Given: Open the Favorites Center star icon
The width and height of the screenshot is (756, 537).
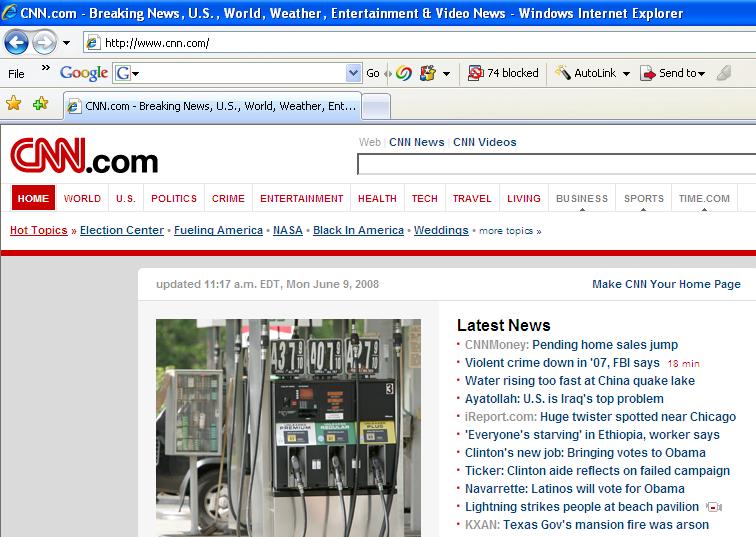Looking at the screenshot, I should coord(14,104).
